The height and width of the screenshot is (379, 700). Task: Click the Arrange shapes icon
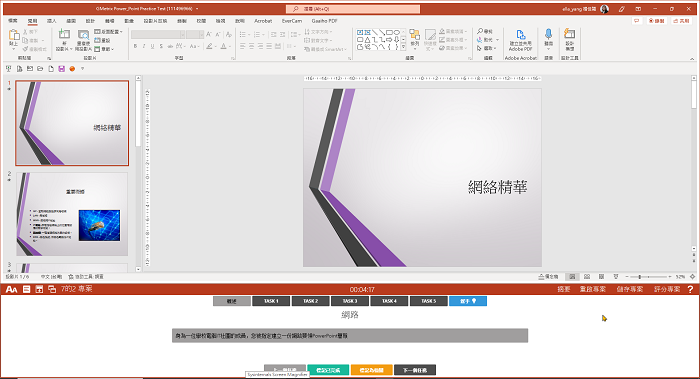[x=415, y=35]
